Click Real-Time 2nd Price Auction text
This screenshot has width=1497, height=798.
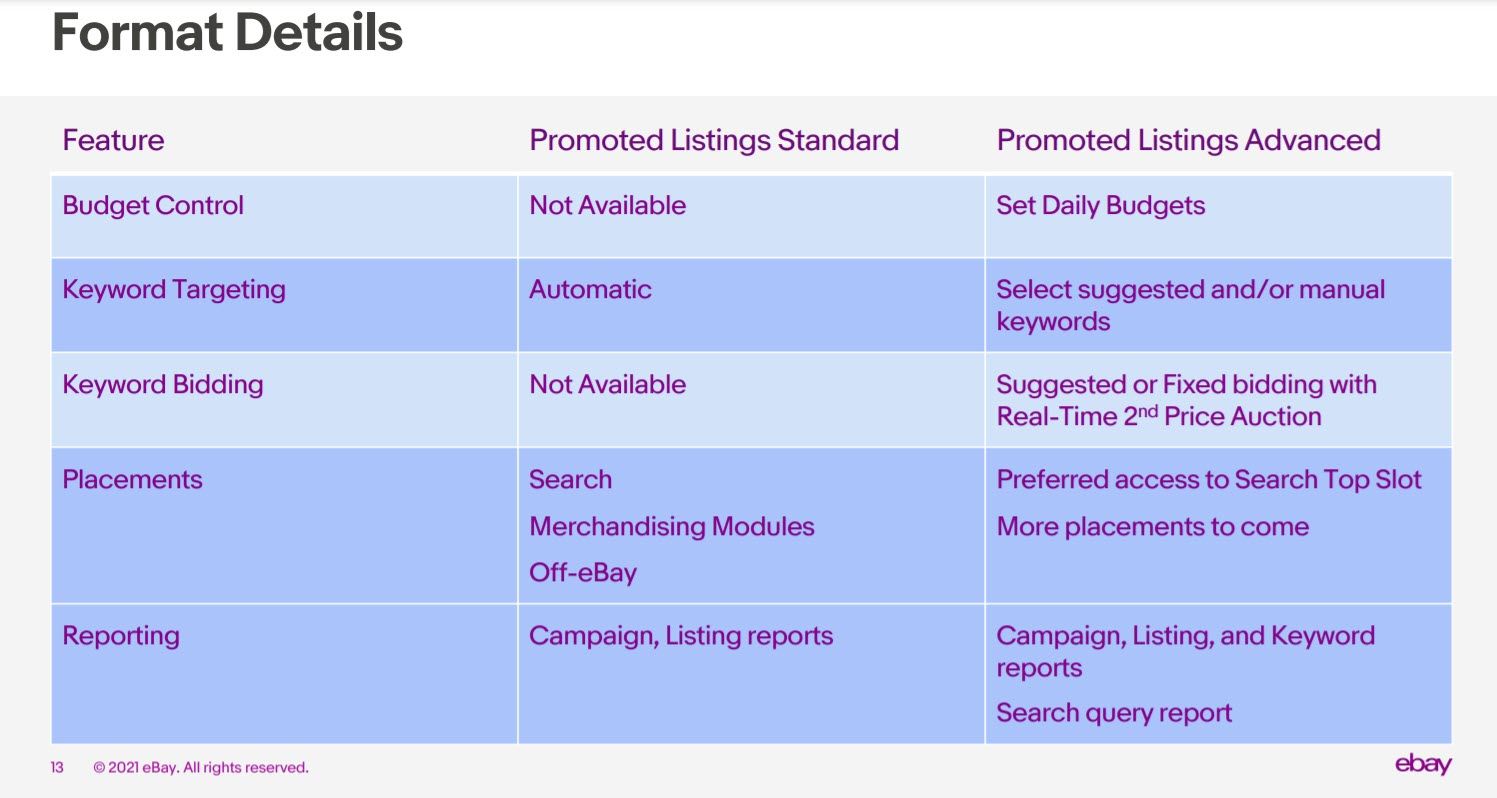[1159, 416]
